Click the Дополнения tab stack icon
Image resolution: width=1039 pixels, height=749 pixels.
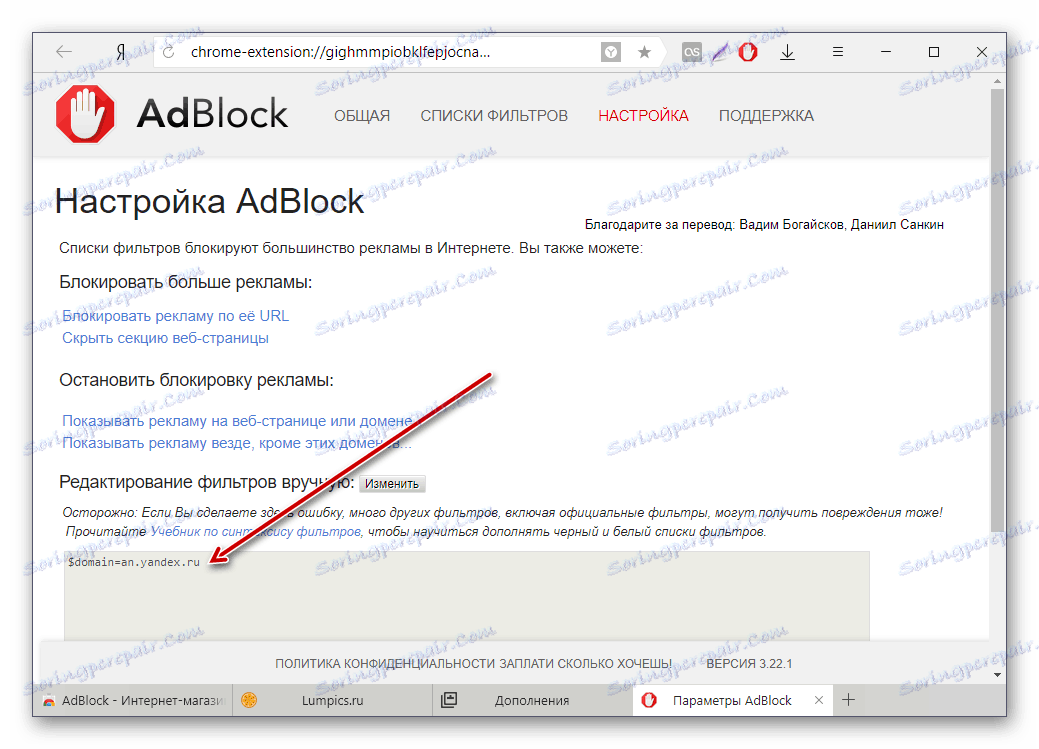(449, 700)
